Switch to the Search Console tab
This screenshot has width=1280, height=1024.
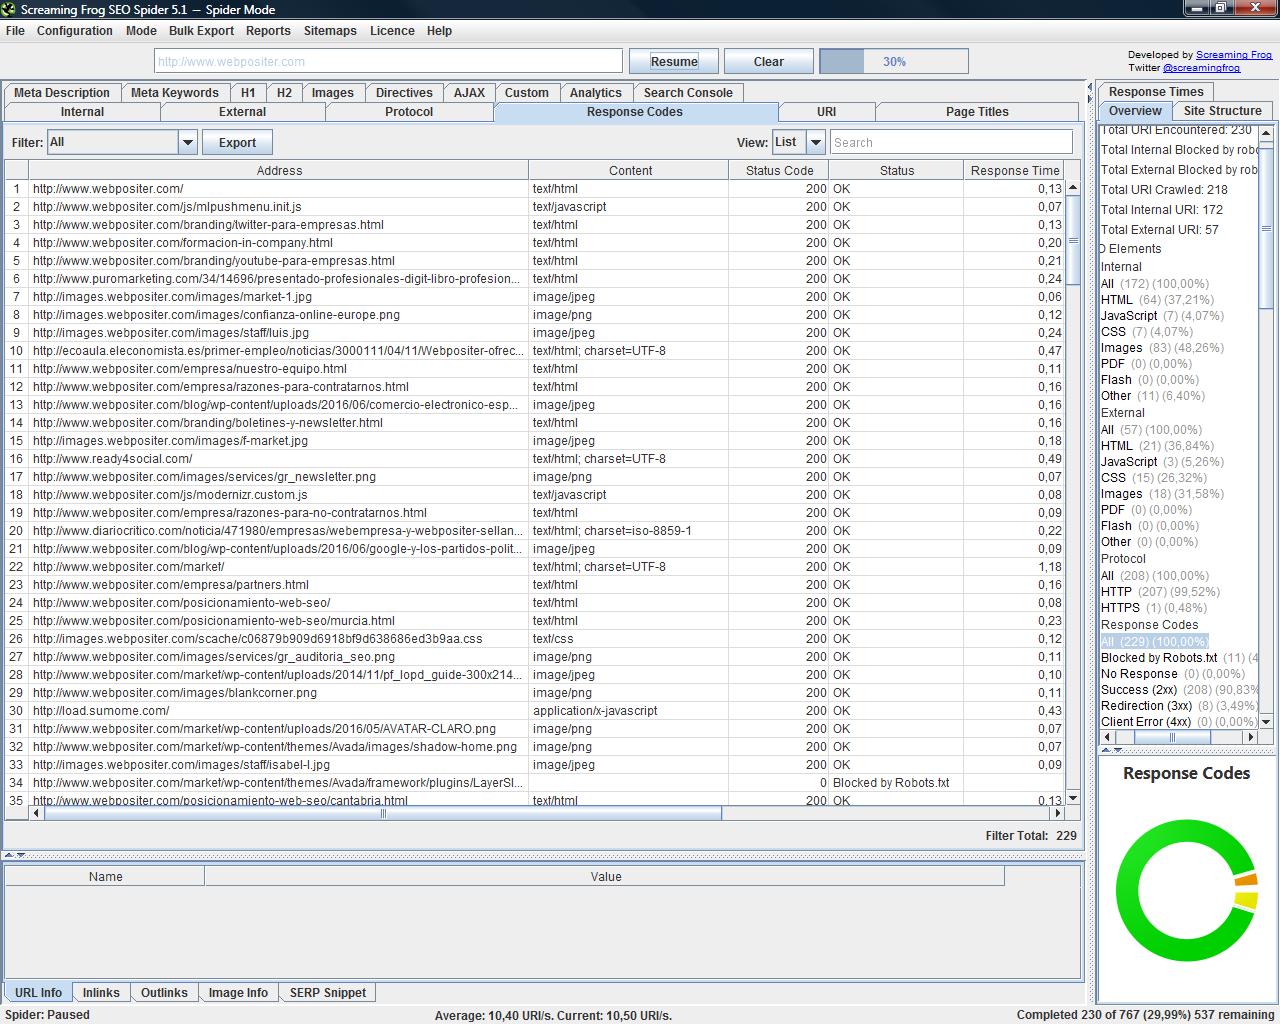coord(688,92)
